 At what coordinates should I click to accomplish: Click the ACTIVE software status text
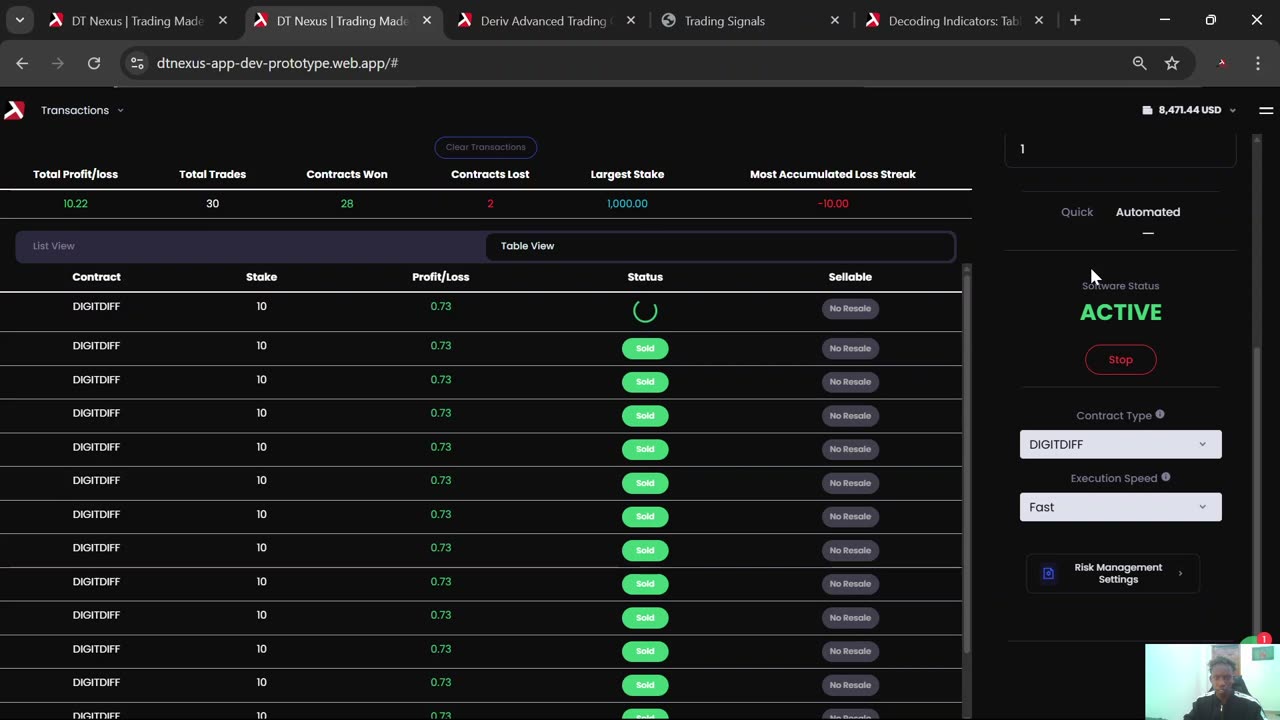coord(1121,312)
